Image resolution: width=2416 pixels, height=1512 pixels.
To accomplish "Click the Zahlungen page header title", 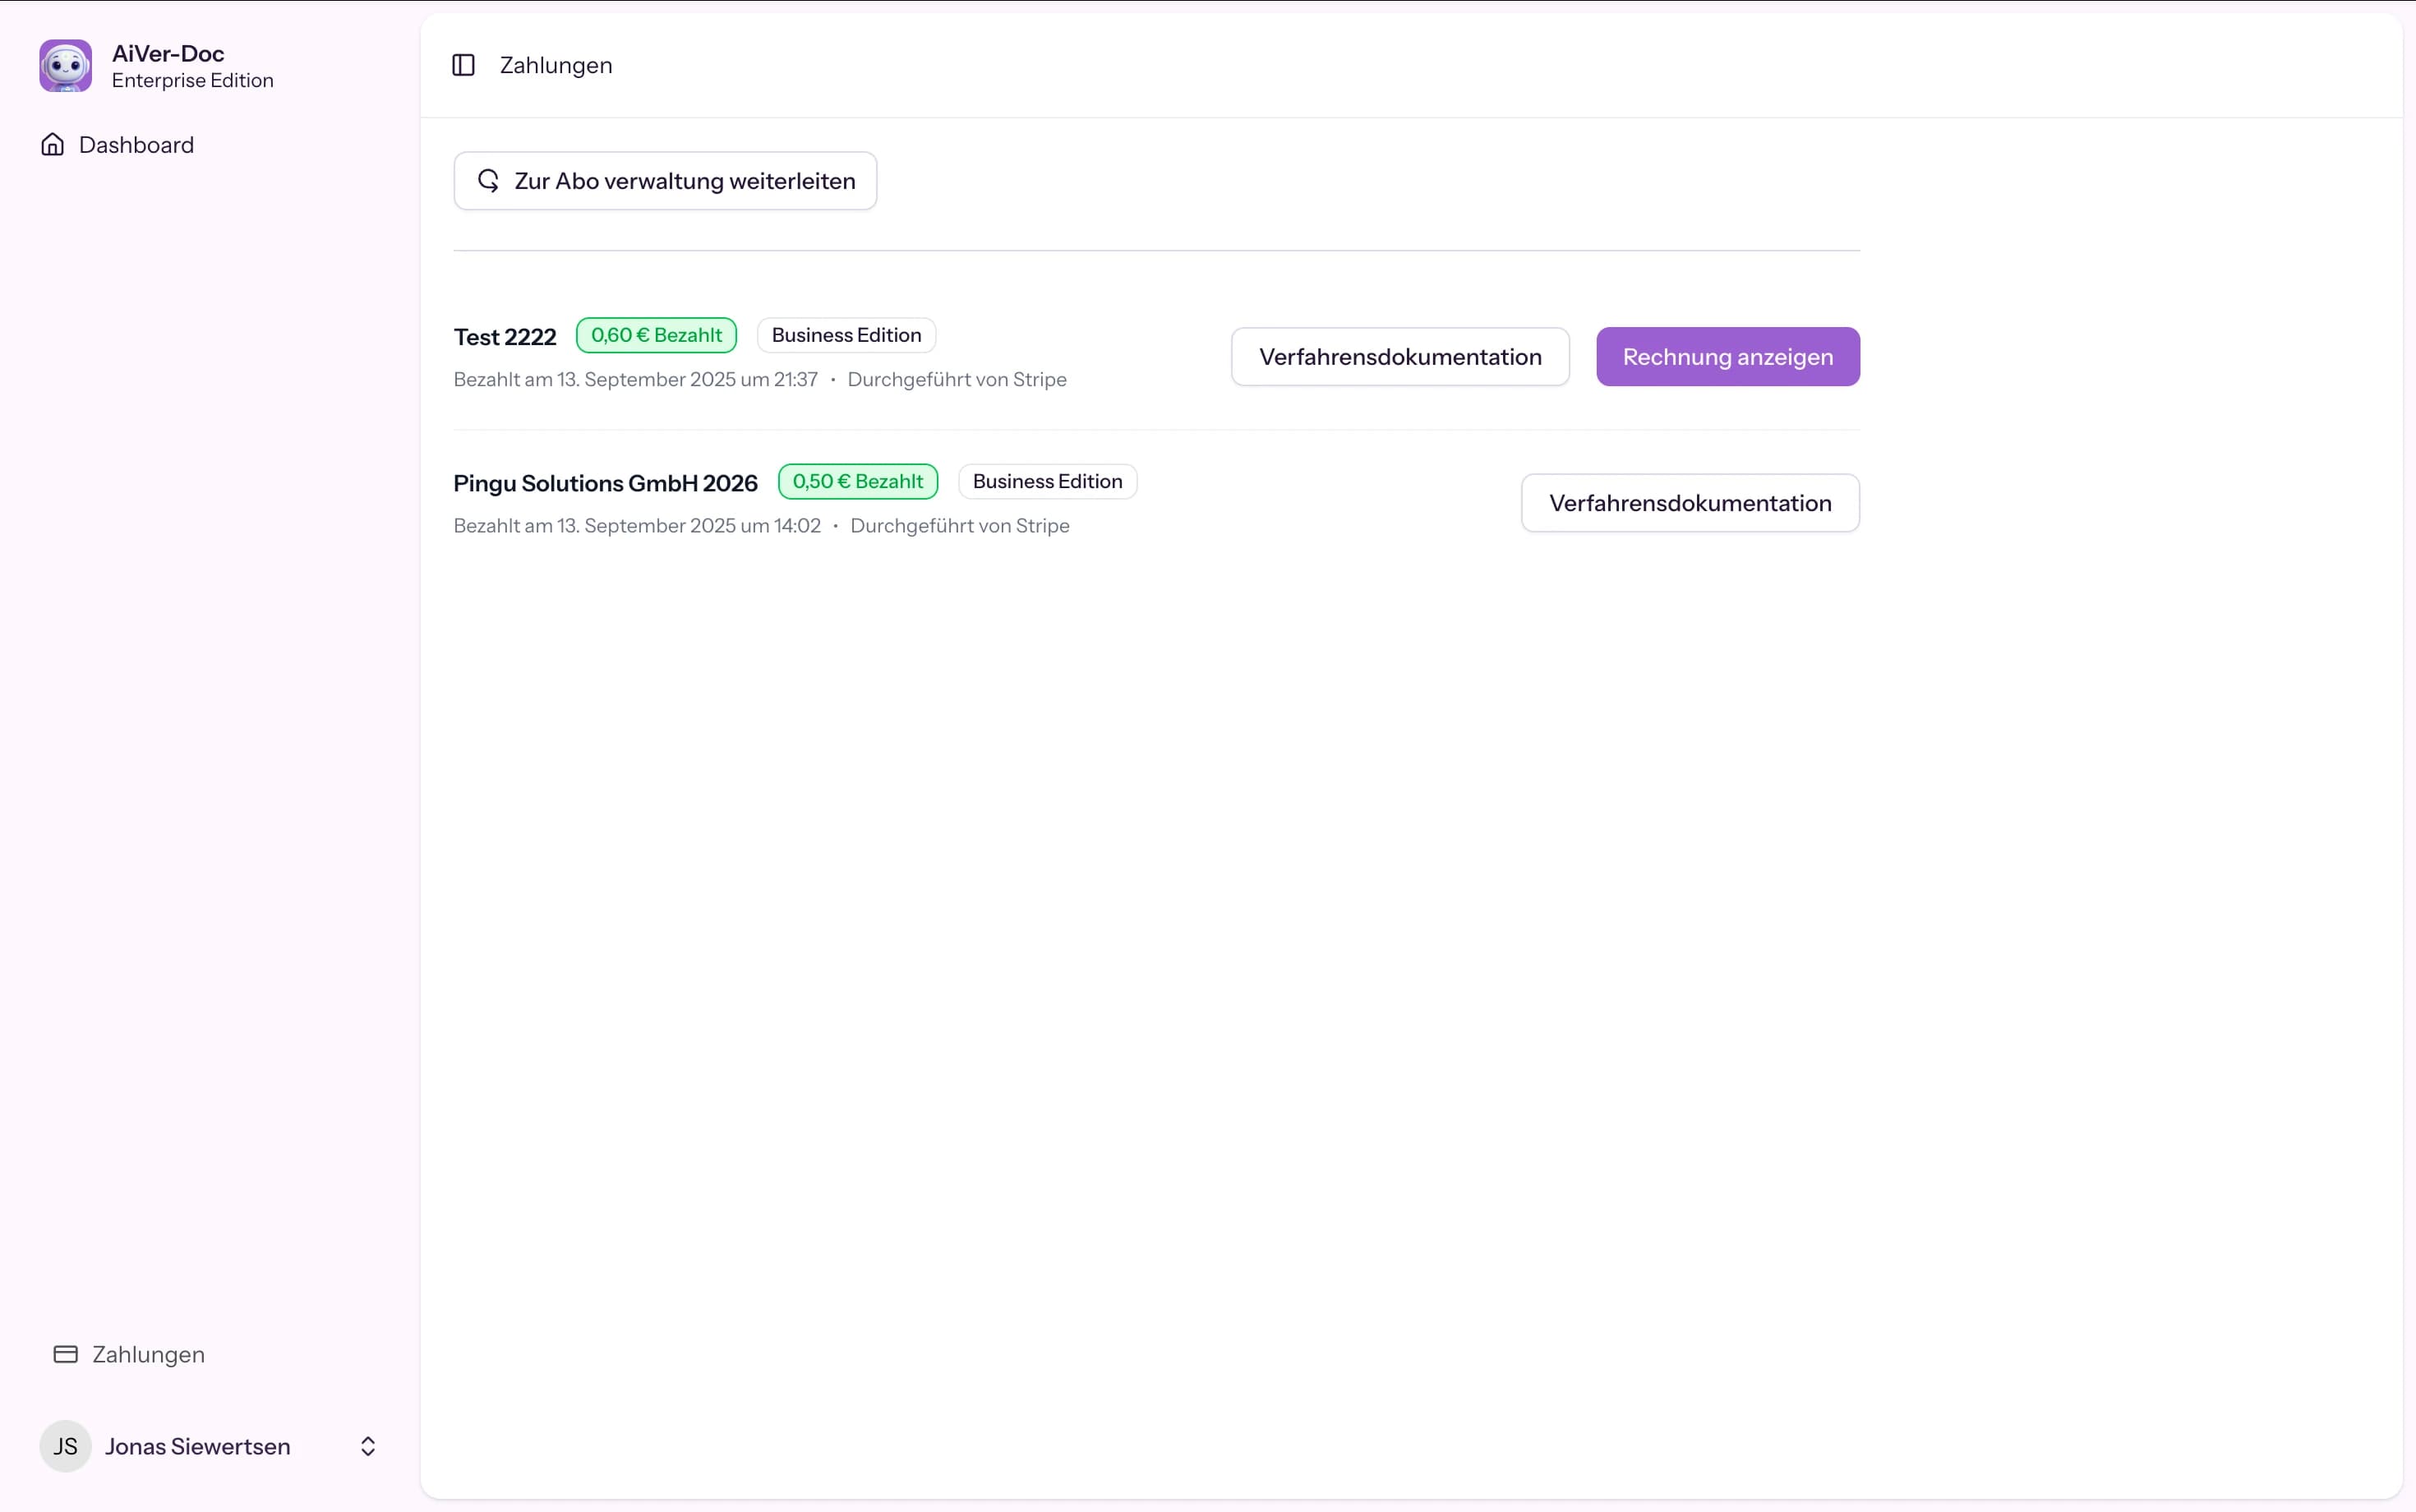I will (x=556, y=65).
